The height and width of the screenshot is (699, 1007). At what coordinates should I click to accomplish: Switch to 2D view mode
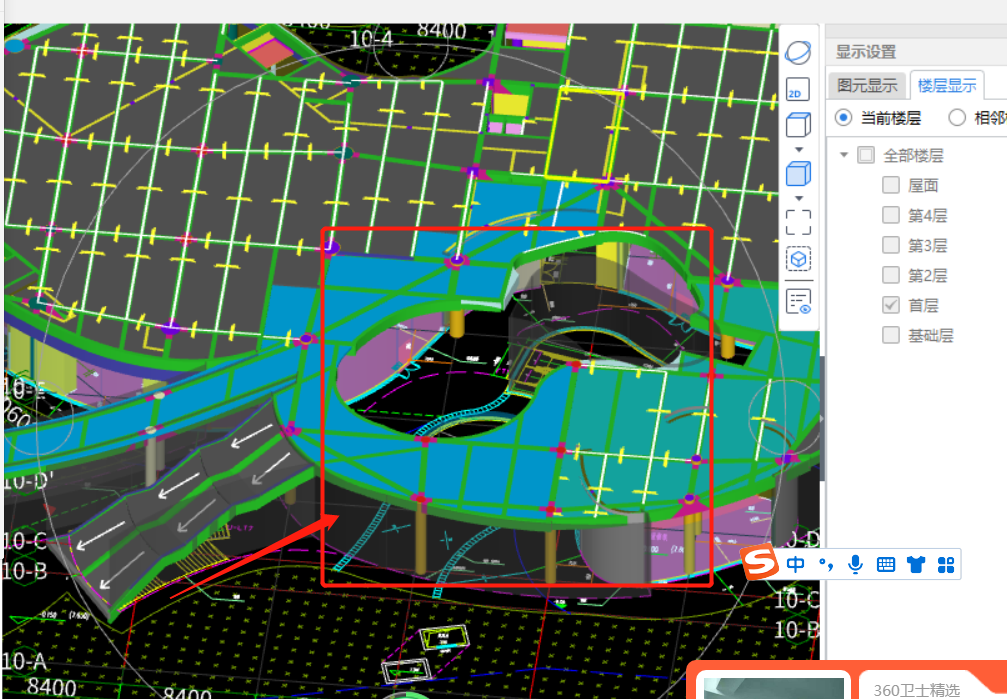798,89
